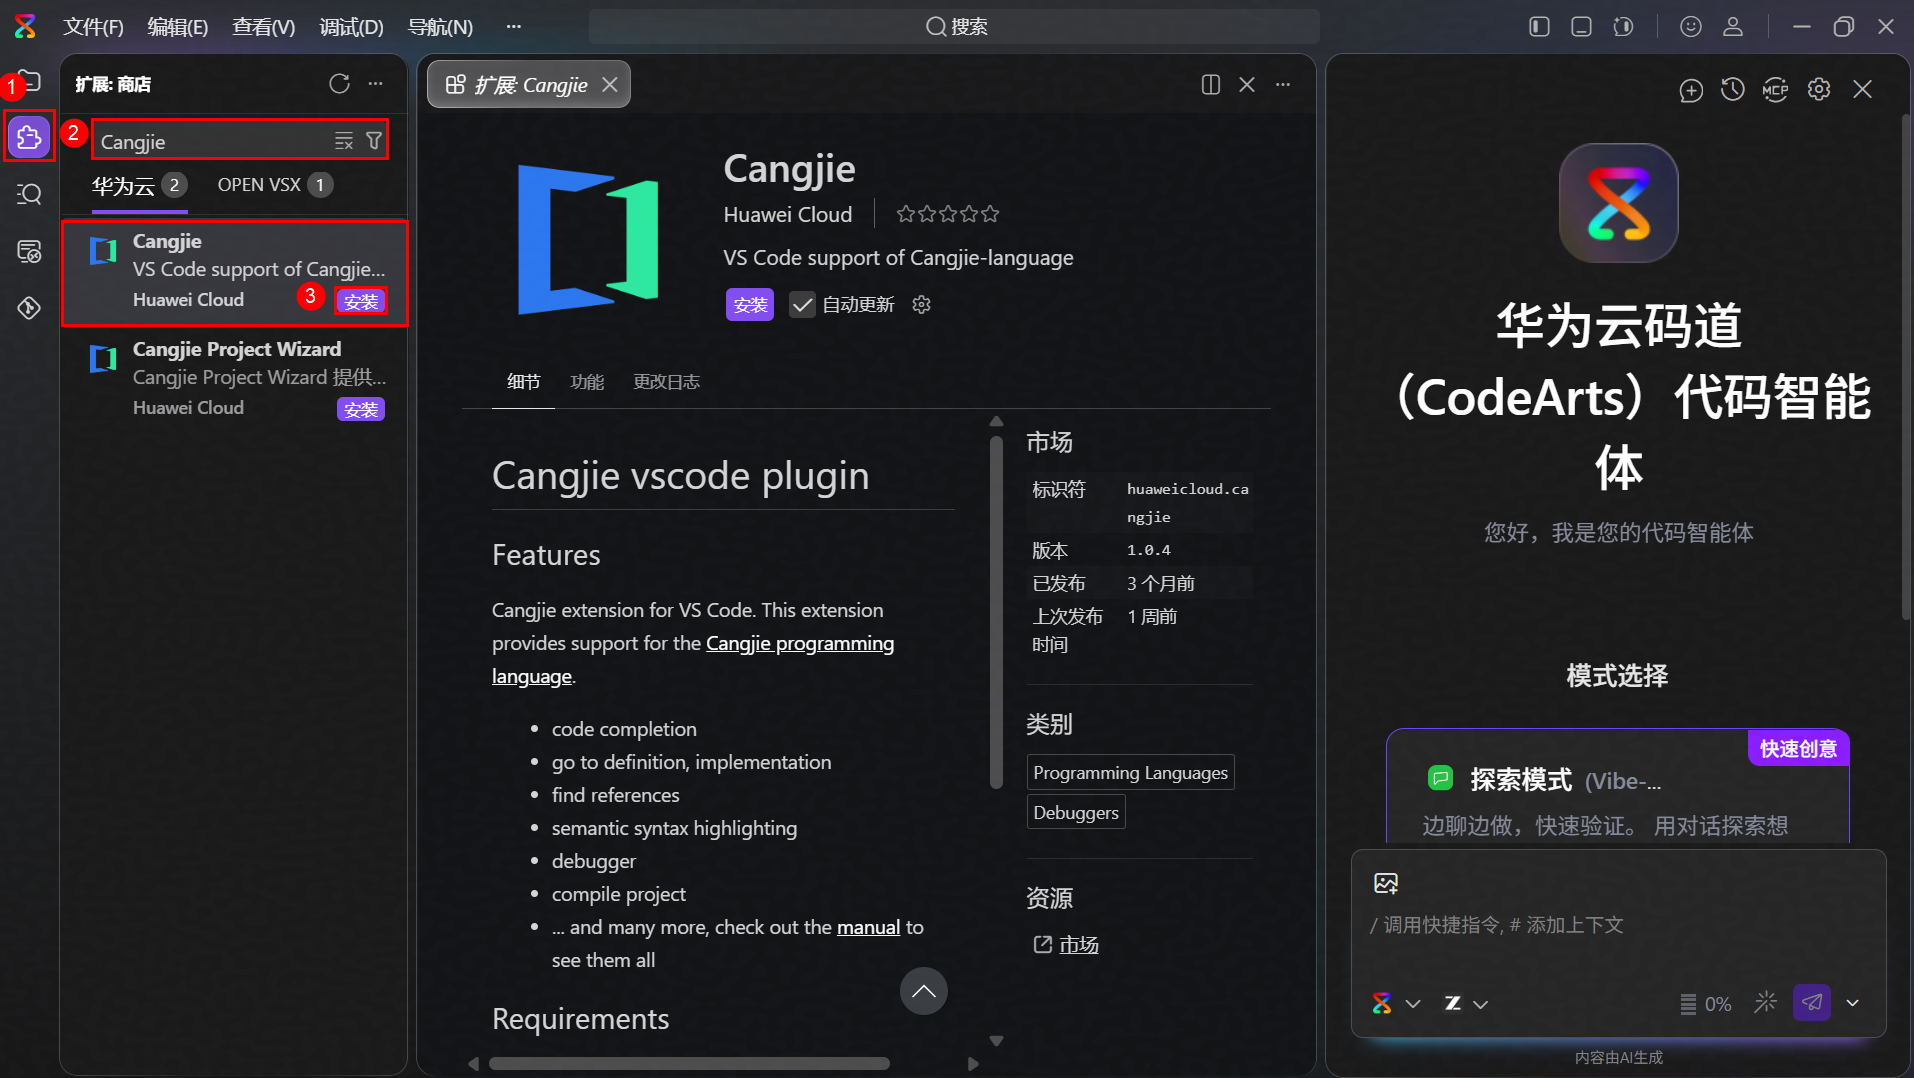
Task: Click the CodeArts logo in the title bar
Action: pos(25,26)
